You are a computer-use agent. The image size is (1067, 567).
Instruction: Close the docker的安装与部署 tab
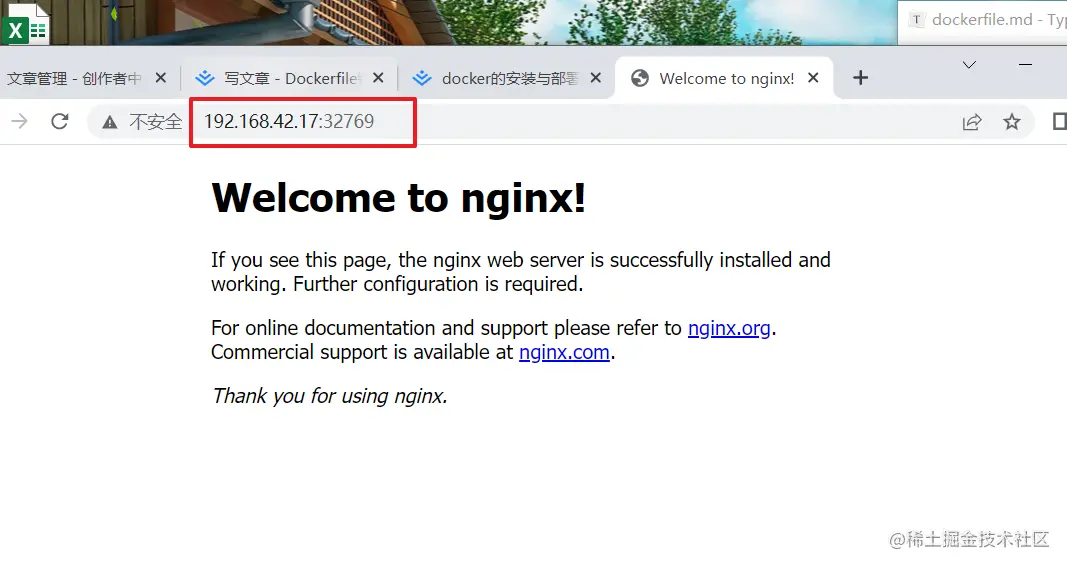click(595, 78)
